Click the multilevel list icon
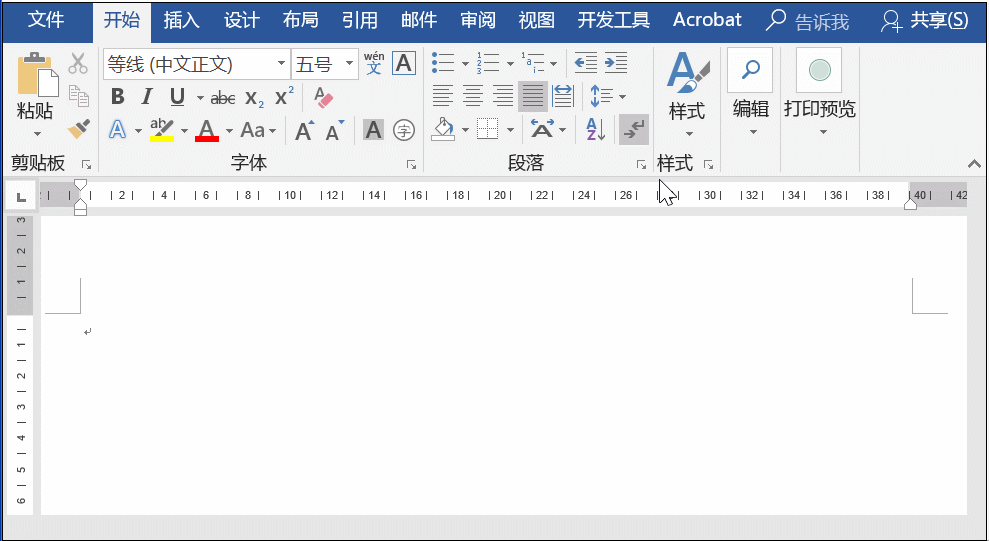 coord(532,63)
